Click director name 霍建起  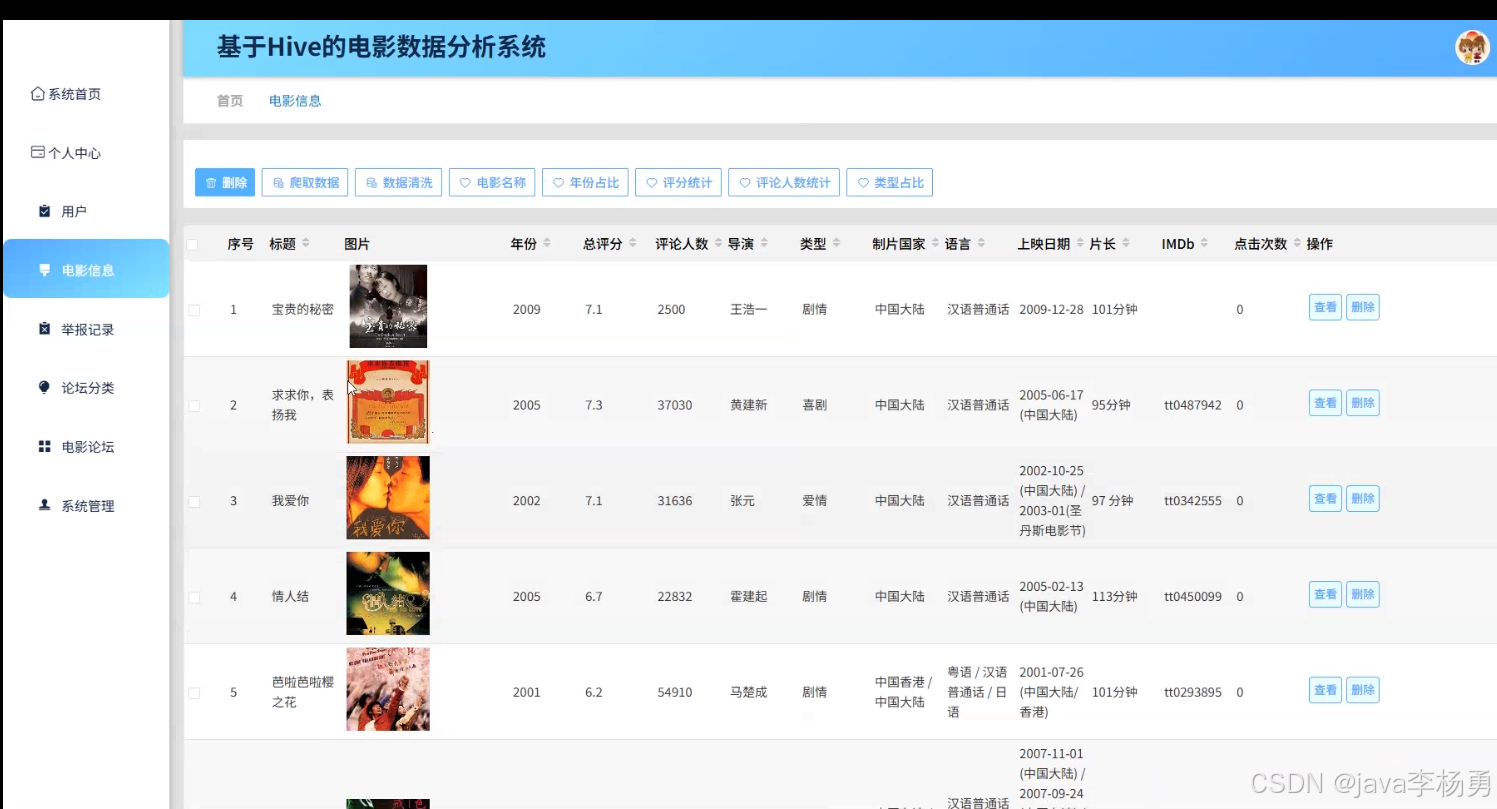[x=749, y=597]
